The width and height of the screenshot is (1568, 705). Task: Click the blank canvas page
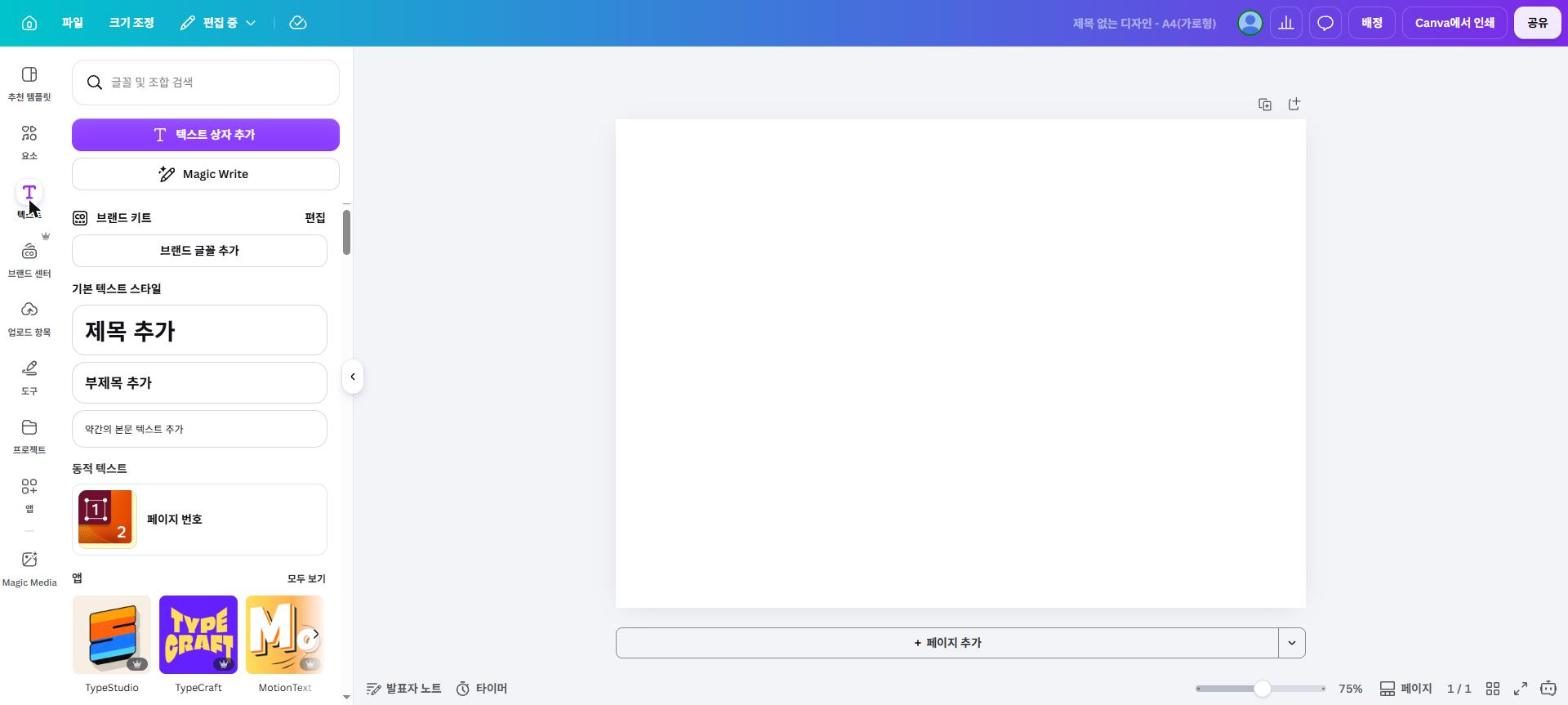tap(960, 363)
